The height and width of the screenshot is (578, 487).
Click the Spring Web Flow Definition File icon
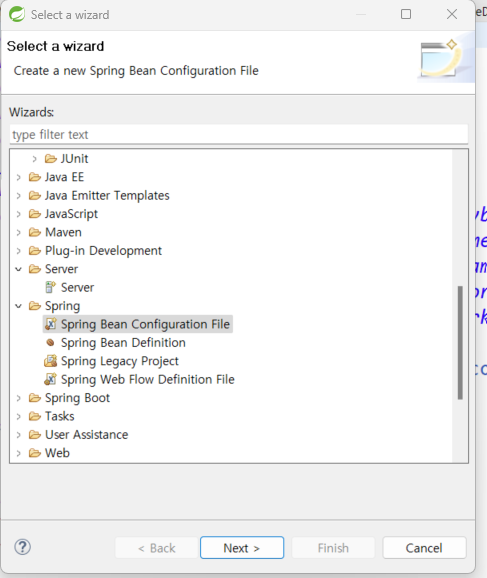(51, 379)
